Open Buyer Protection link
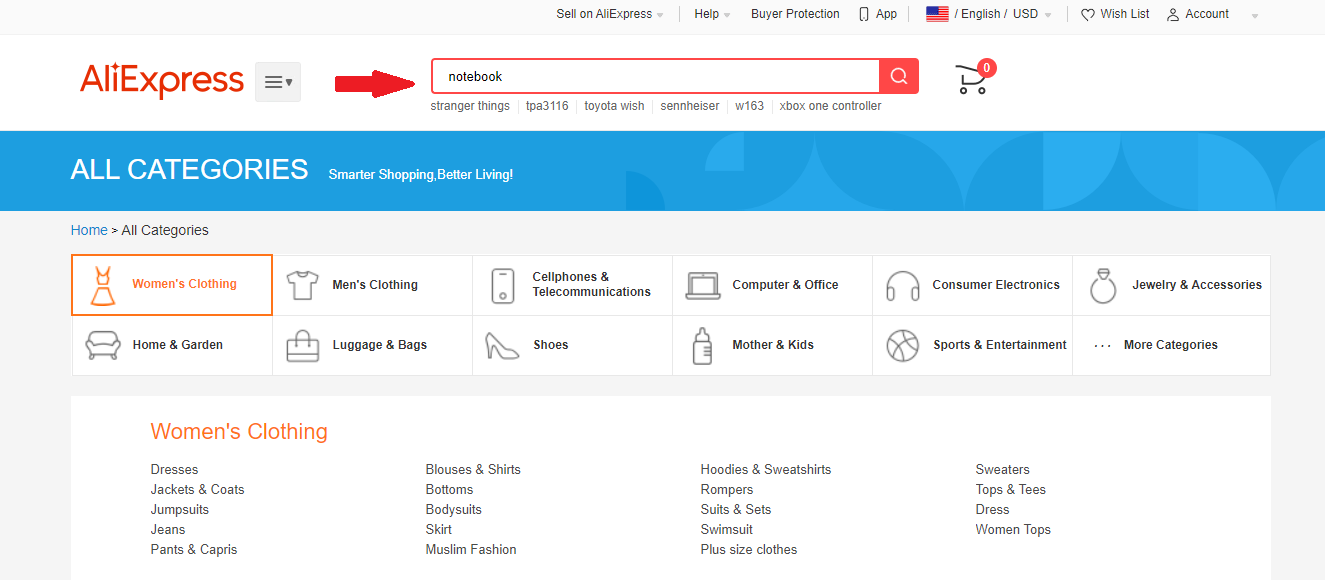The height and width of the screenshot is (580, 1325). [x=795, y=14]
